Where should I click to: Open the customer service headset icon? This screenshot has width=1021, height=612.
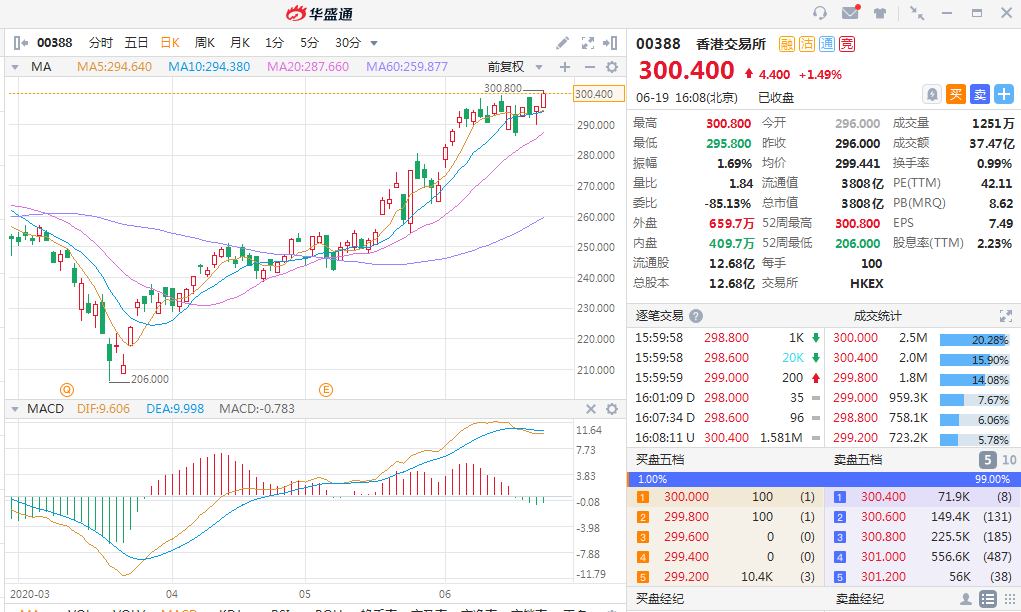[820, 13]
